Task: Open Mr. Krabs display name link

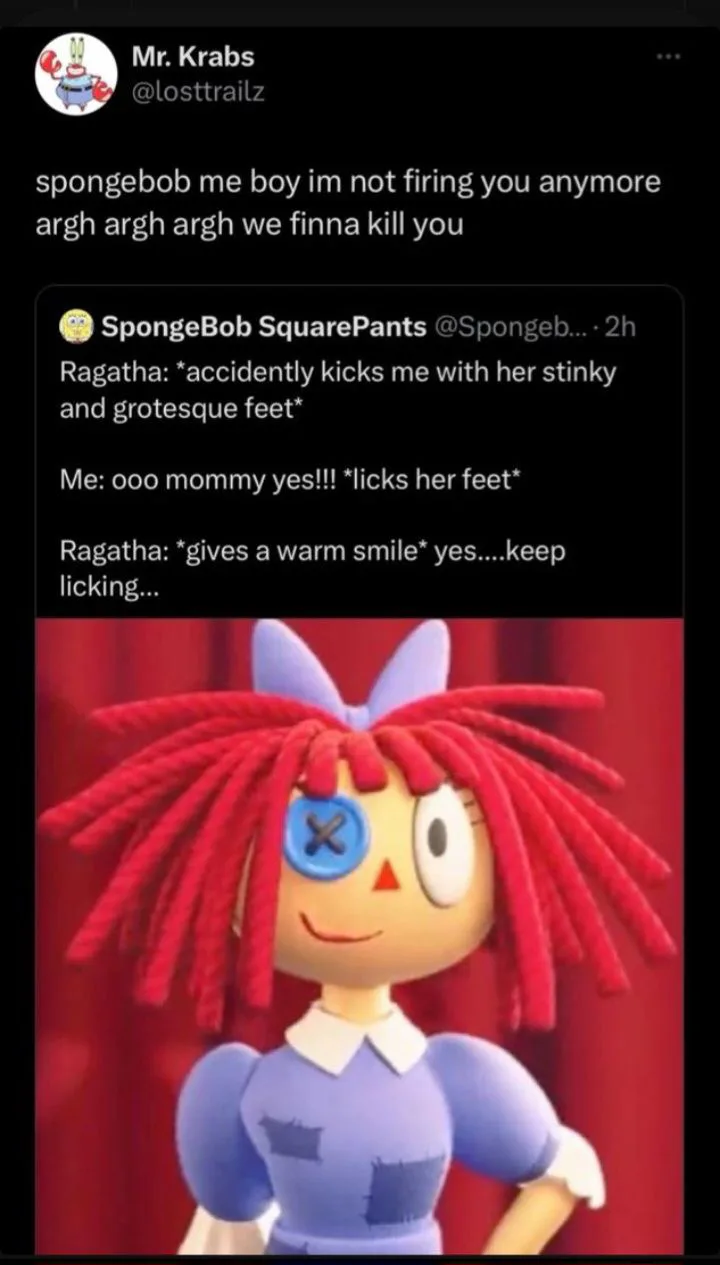Action: [x=193, y=57]
